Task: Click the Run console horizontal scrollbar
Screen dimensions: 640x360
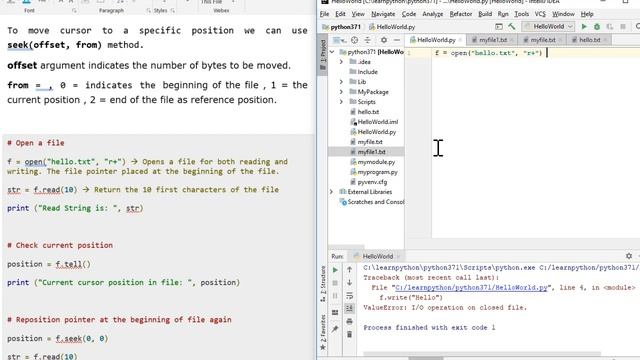Action: 482,353
